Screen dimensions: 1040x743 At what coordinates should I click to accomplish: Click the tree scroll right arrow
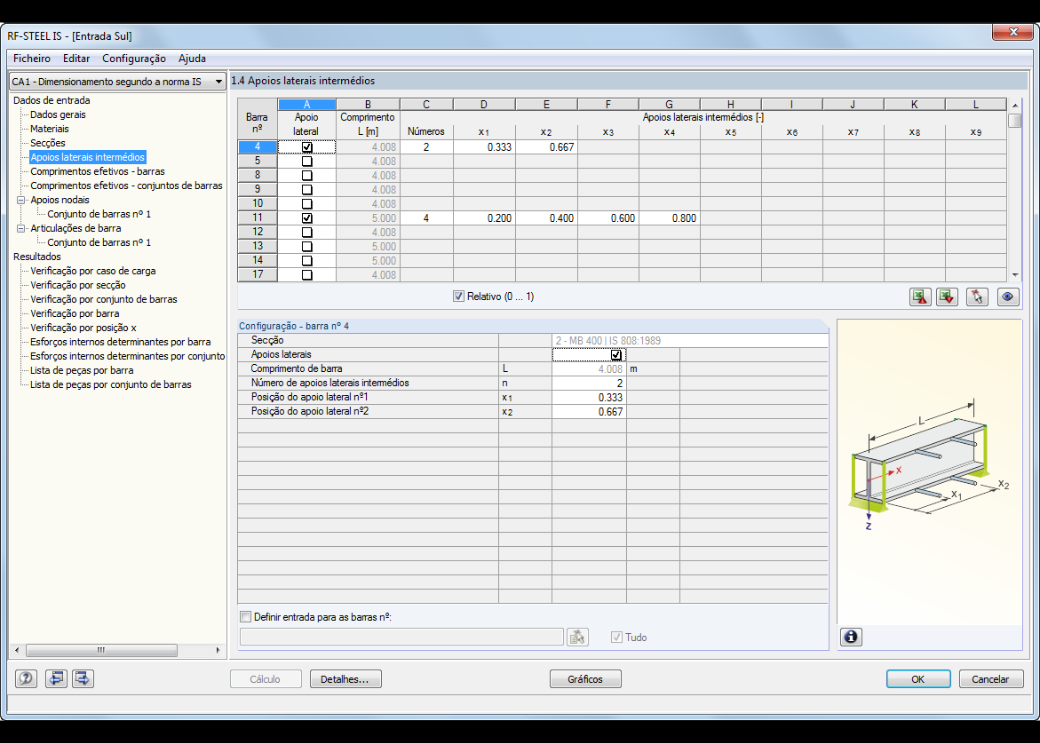point(218,650)
